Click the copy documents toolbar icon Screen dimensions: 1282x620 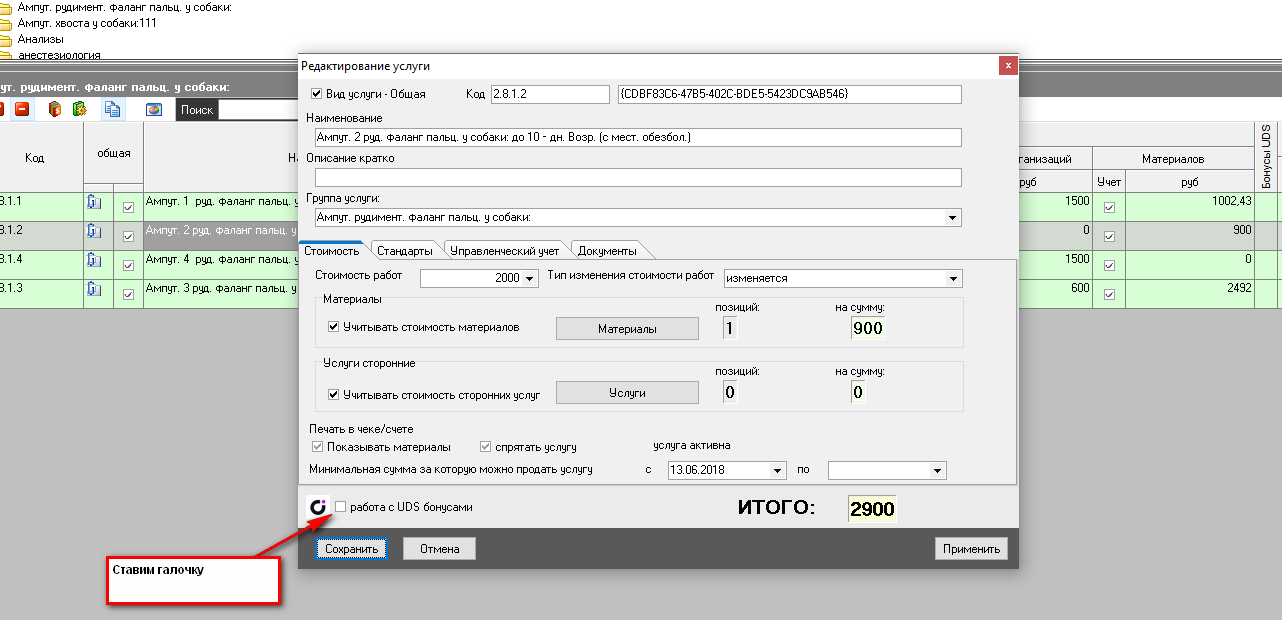[x=113, y=109]
